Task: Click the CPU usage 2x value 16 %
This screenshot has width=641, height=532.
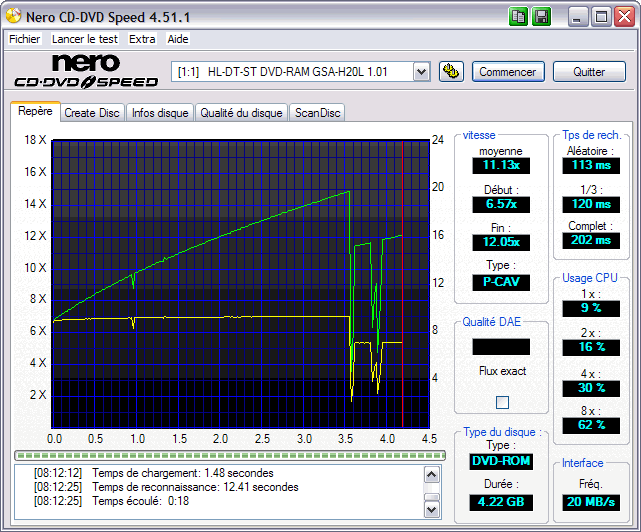Action: pyautogui.click(x=591, y=348)
